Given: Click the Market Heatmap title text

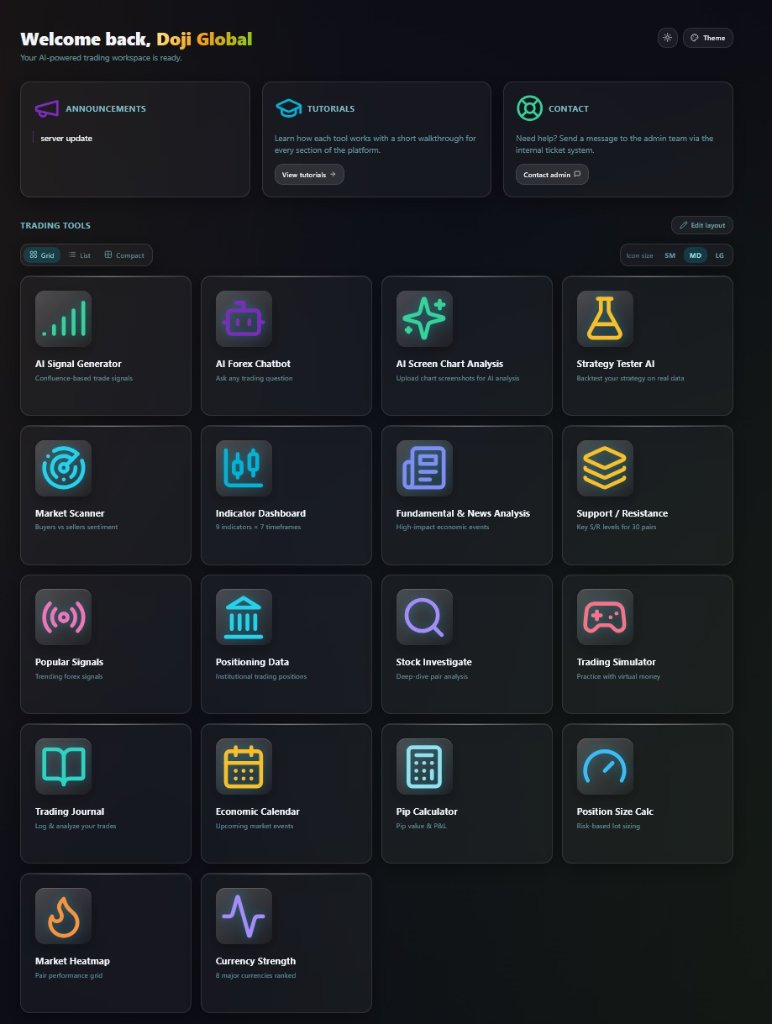Looking at the screenshot, I should (72, 961).
